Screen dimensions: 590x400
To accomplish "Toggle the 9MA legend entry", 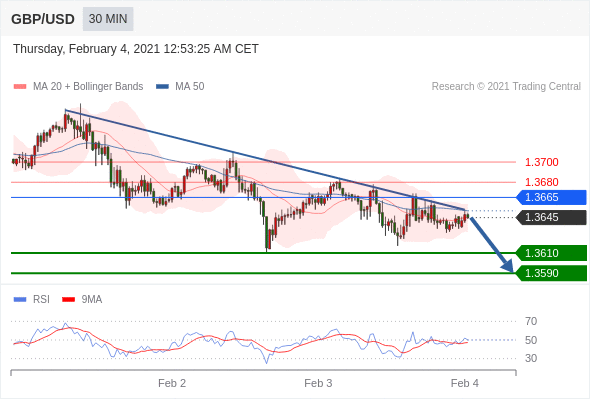I will 82,300.
